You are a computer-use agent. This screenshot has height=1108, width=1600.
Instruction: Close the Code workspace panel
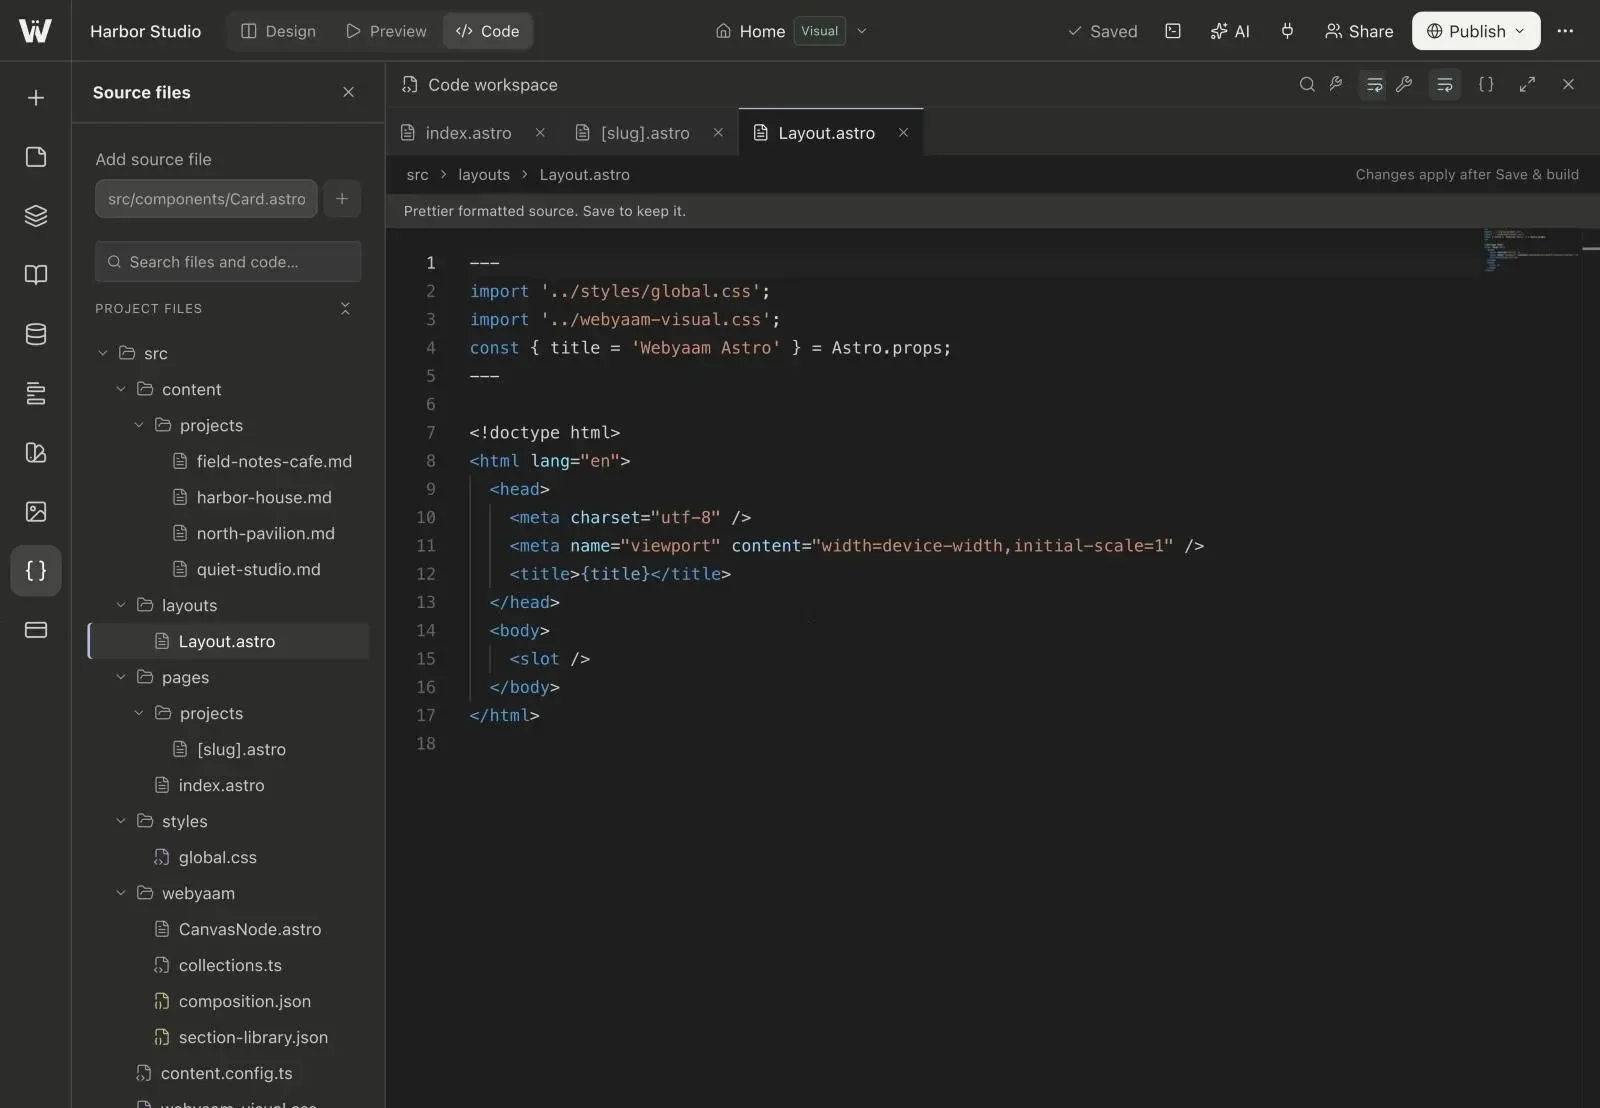point(1568,85)
